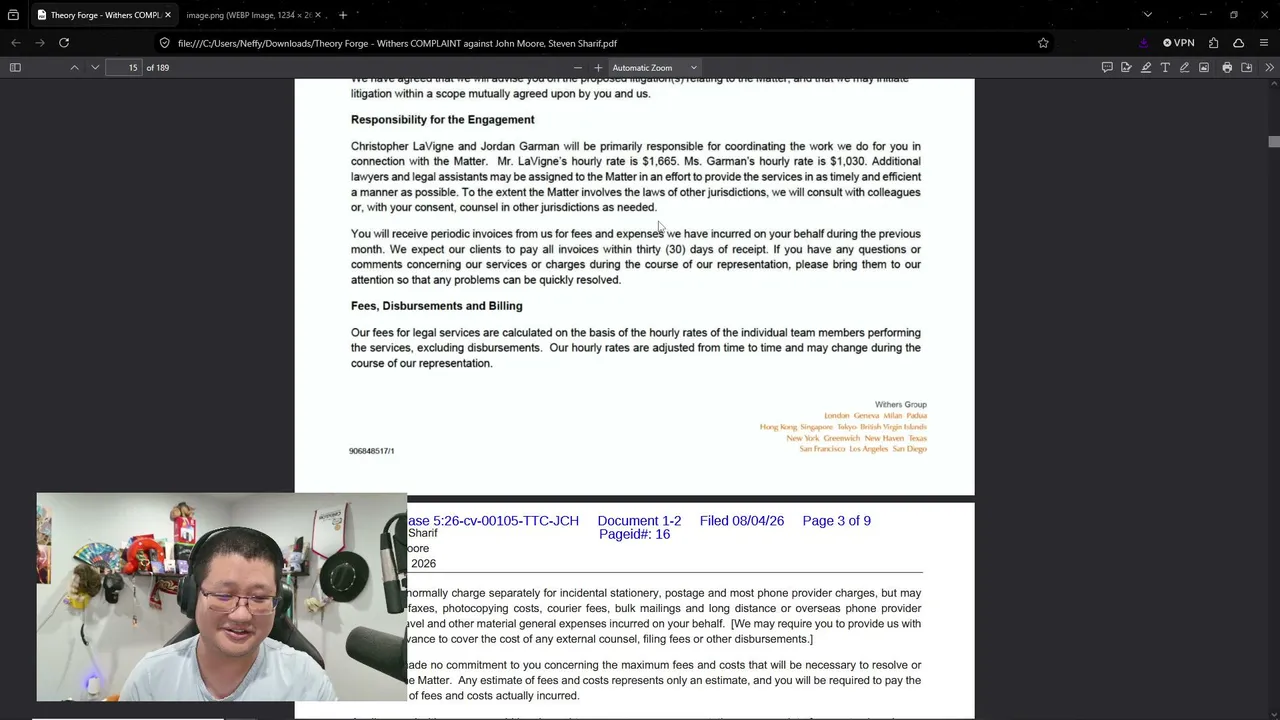
Task: Go forward in browser history
Action: coord(40,43)
